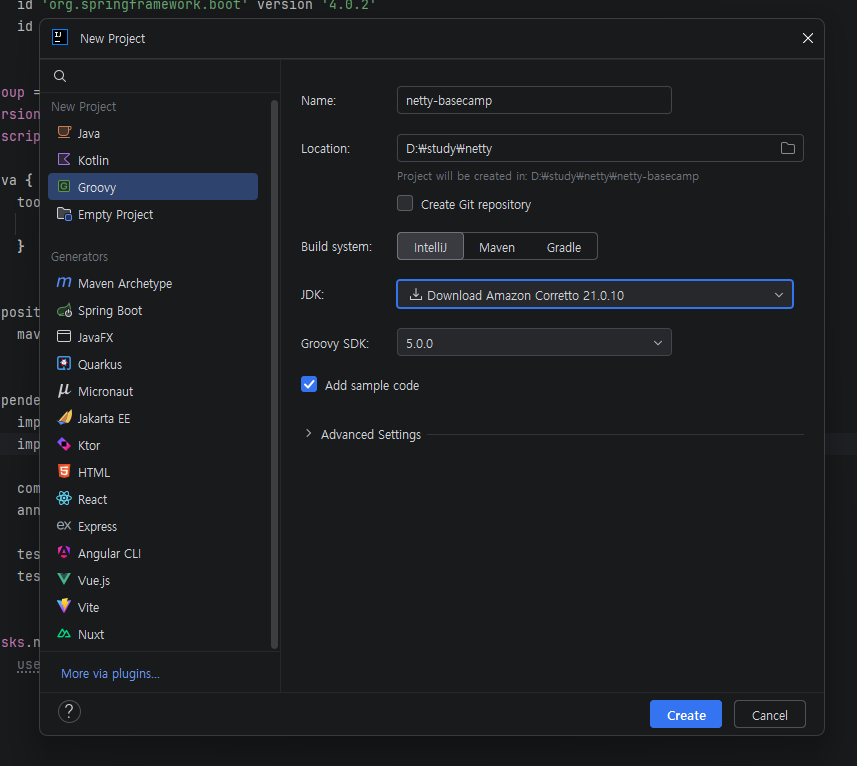Uncheck Add sample code checkbox

[309, 384]
